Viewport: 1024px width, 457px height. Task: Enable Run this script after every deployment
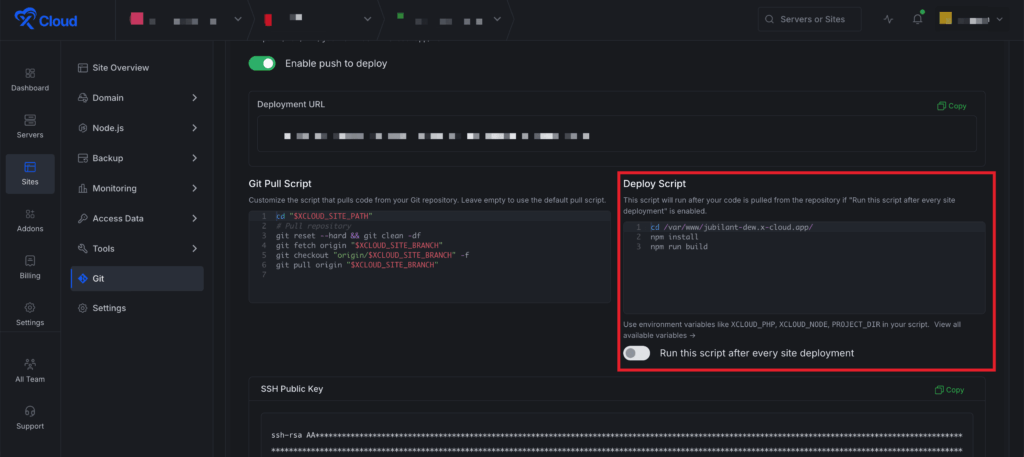[x=636, y=353]
